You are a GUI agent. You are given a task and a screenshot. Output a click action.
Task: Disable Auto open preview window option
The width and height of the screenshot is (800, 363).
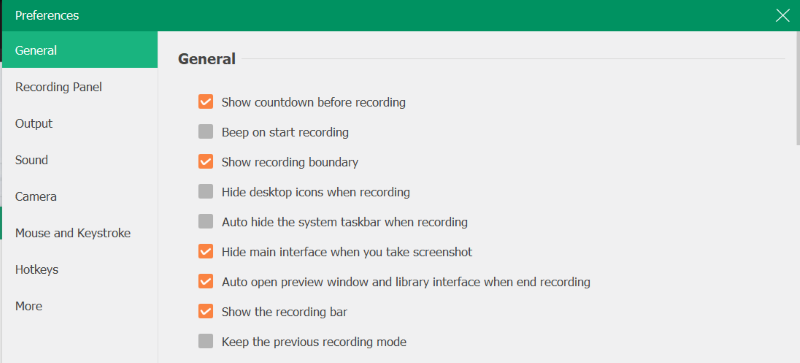click(x=206, y=281)
